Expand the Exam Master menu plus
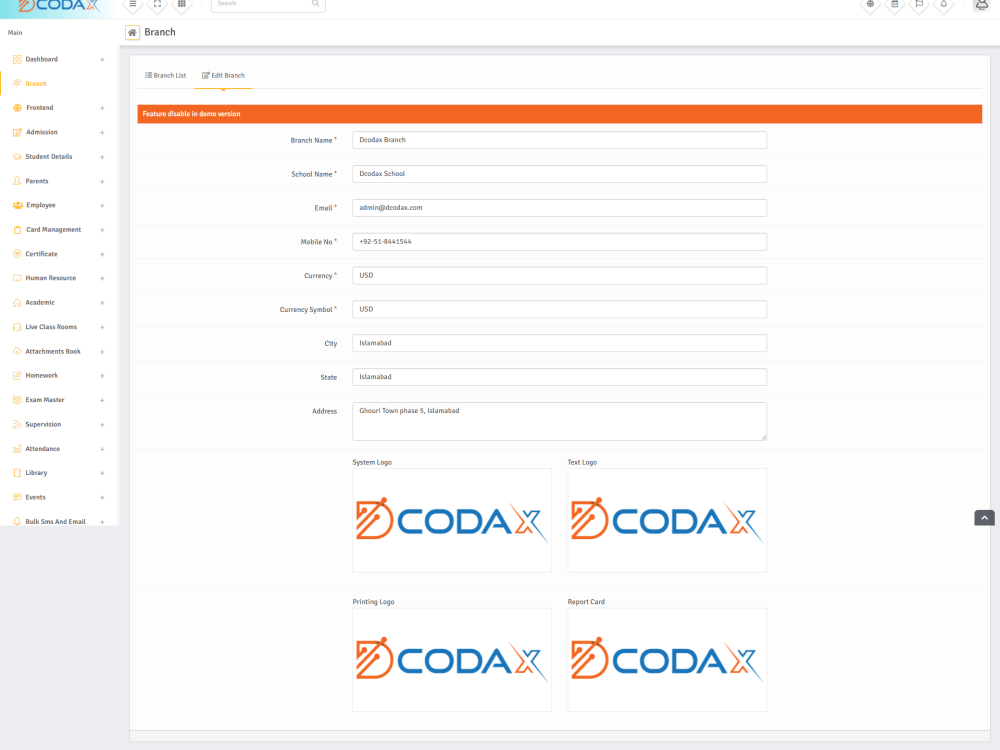Viewport: 1000px width, 750px height. pos(102,401)
